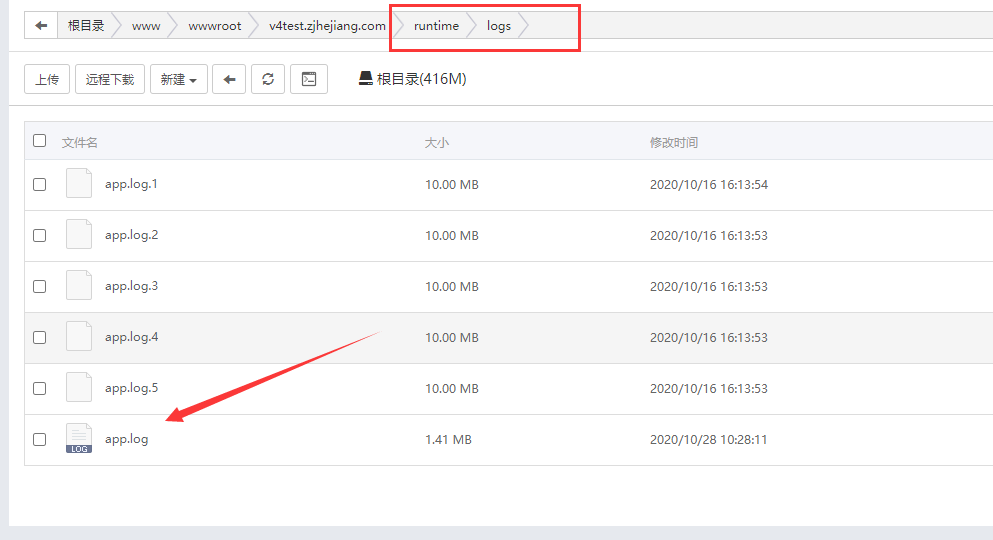Image resolution: width=993 pixels, height=540 pixels.
Task: Click the toolbar back arrow button
Action: click(x=229, y=79)
